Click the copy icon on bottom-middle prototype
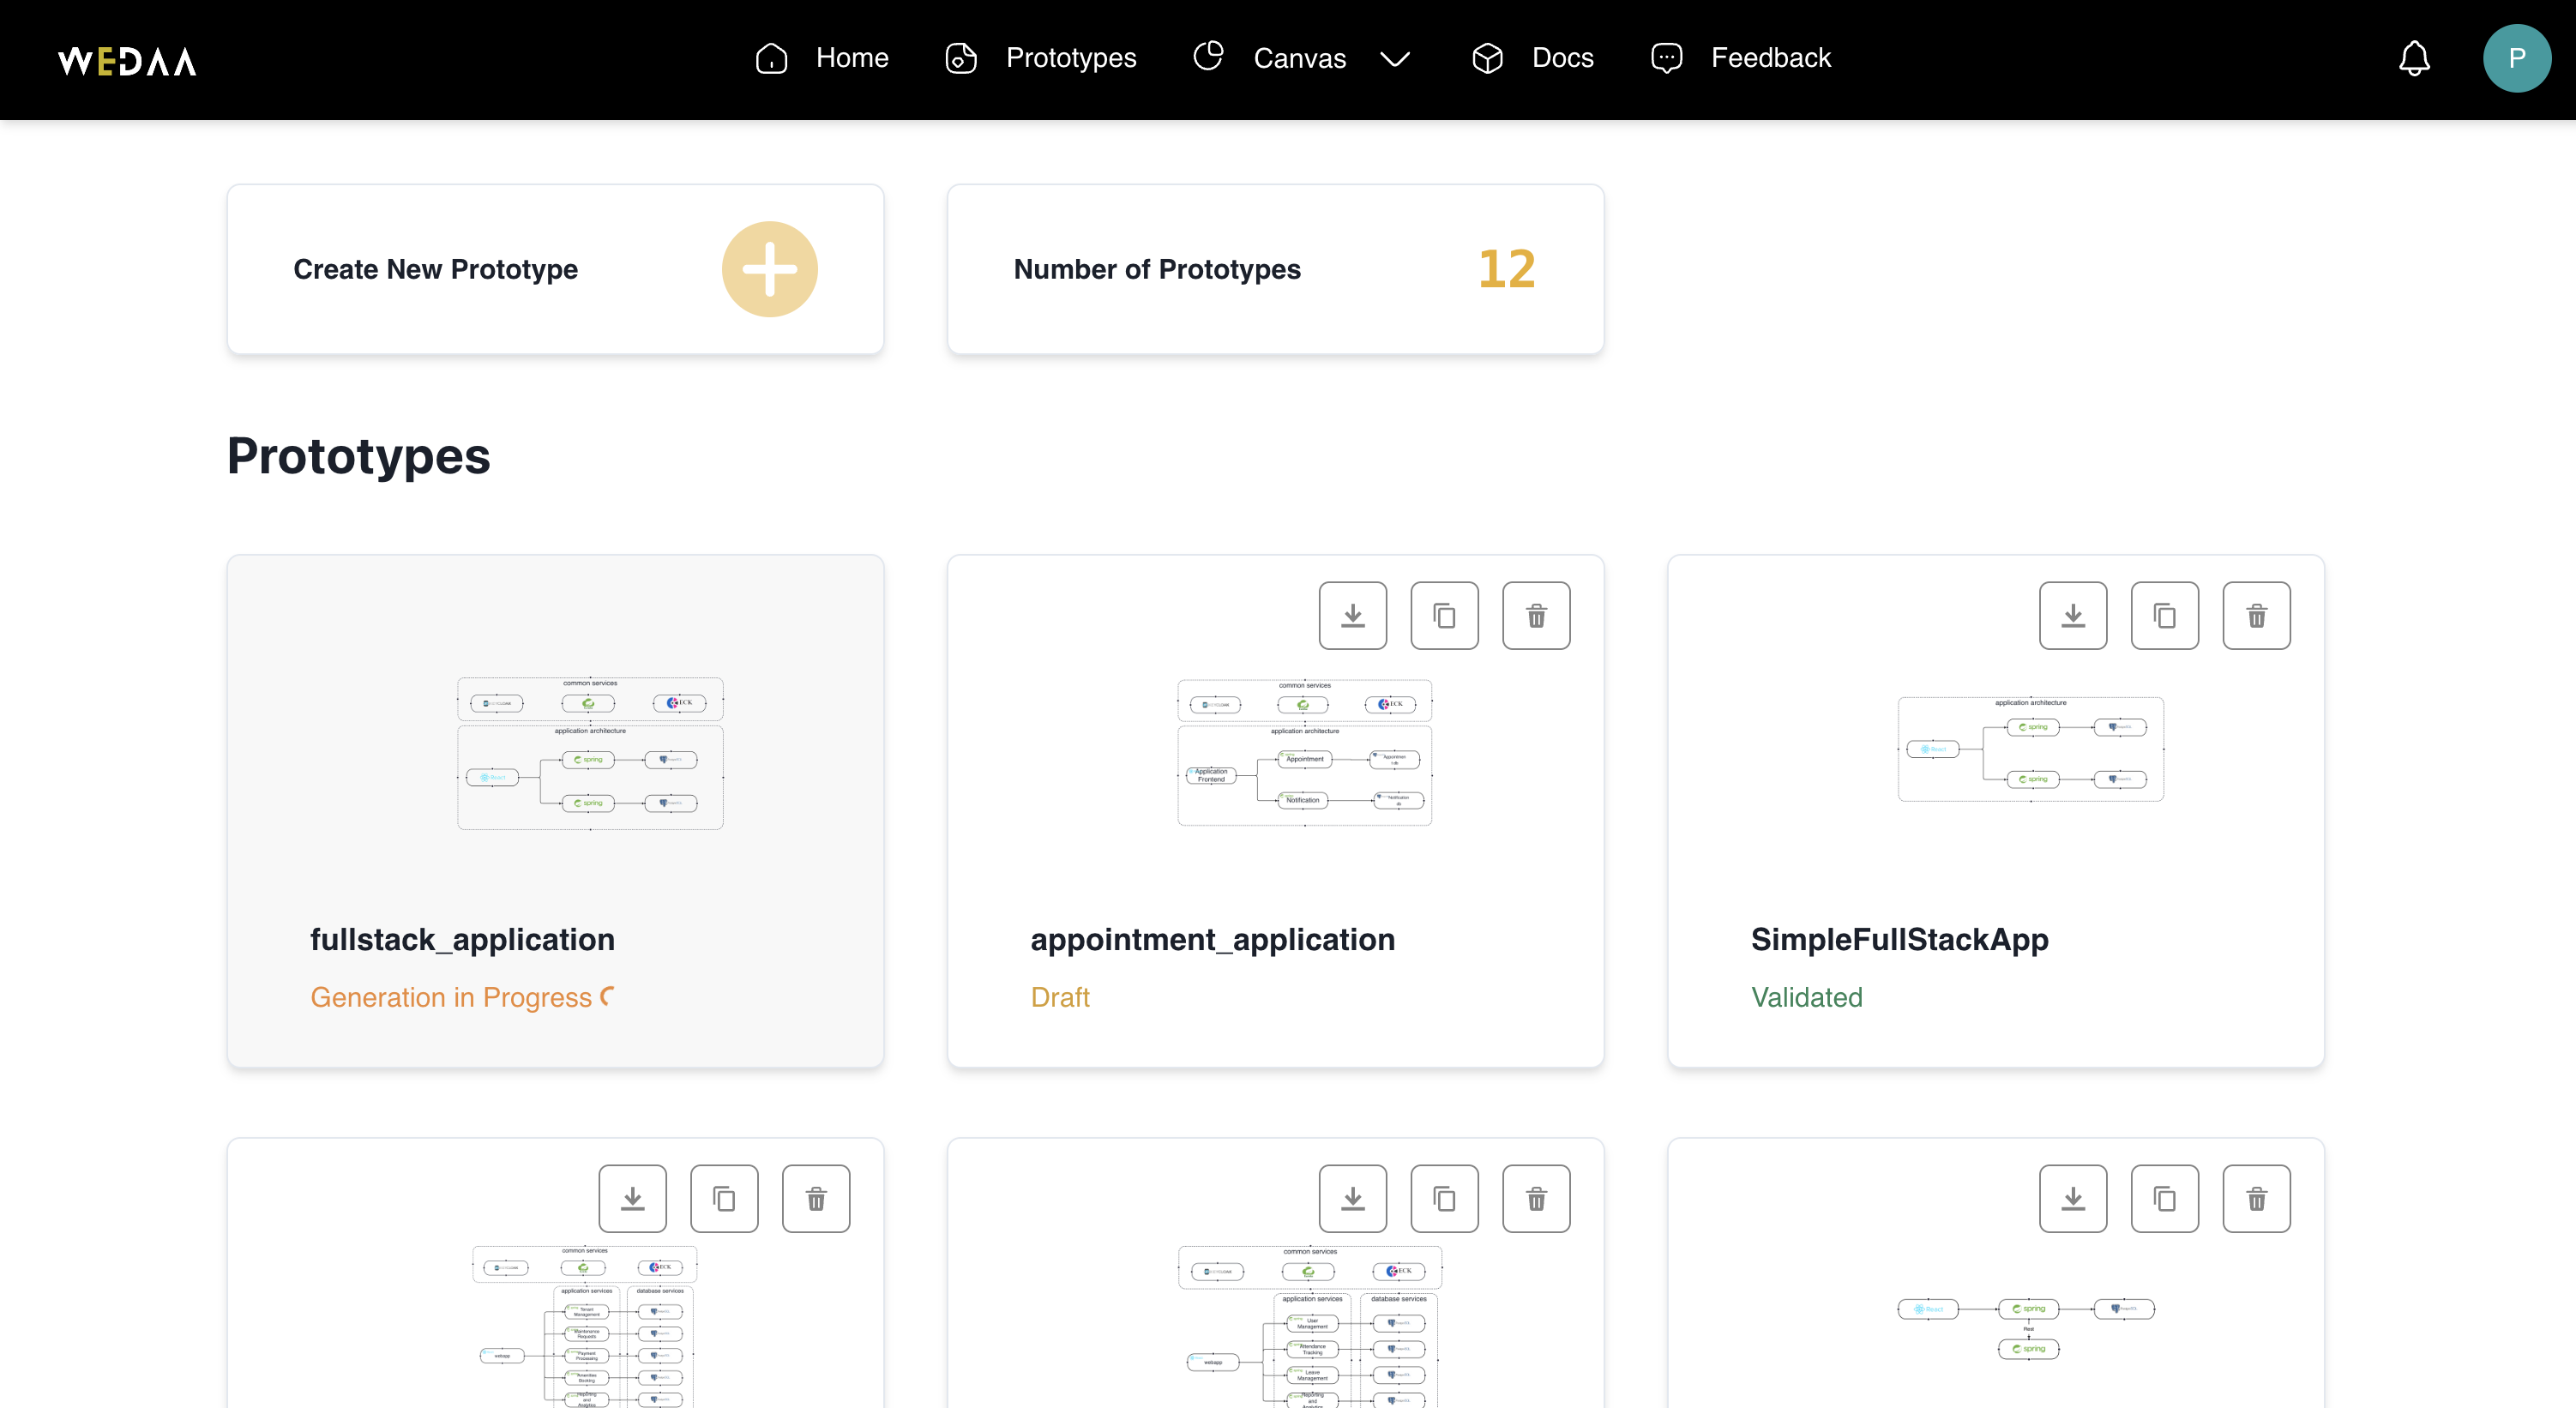The width and height of the screenshot is (2576, 1408). [1442, 1198]
